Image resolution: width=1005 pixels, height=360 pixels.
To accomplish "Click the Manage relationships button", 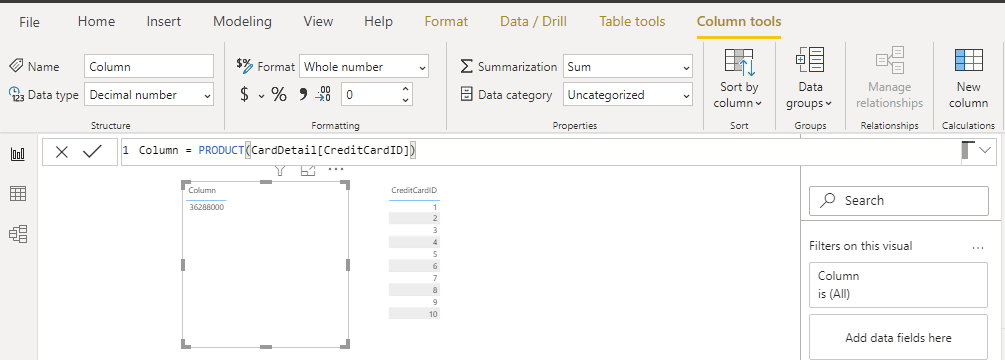I will click(890, 79).
